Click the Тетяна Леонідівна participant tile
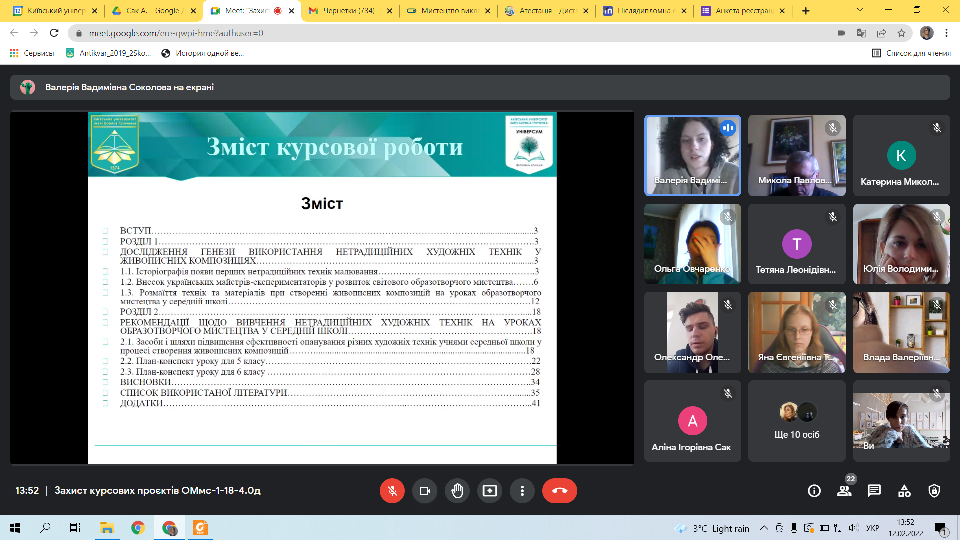This screenshot has width=960, height=540. pyautogui.click(x=797, y=244)
